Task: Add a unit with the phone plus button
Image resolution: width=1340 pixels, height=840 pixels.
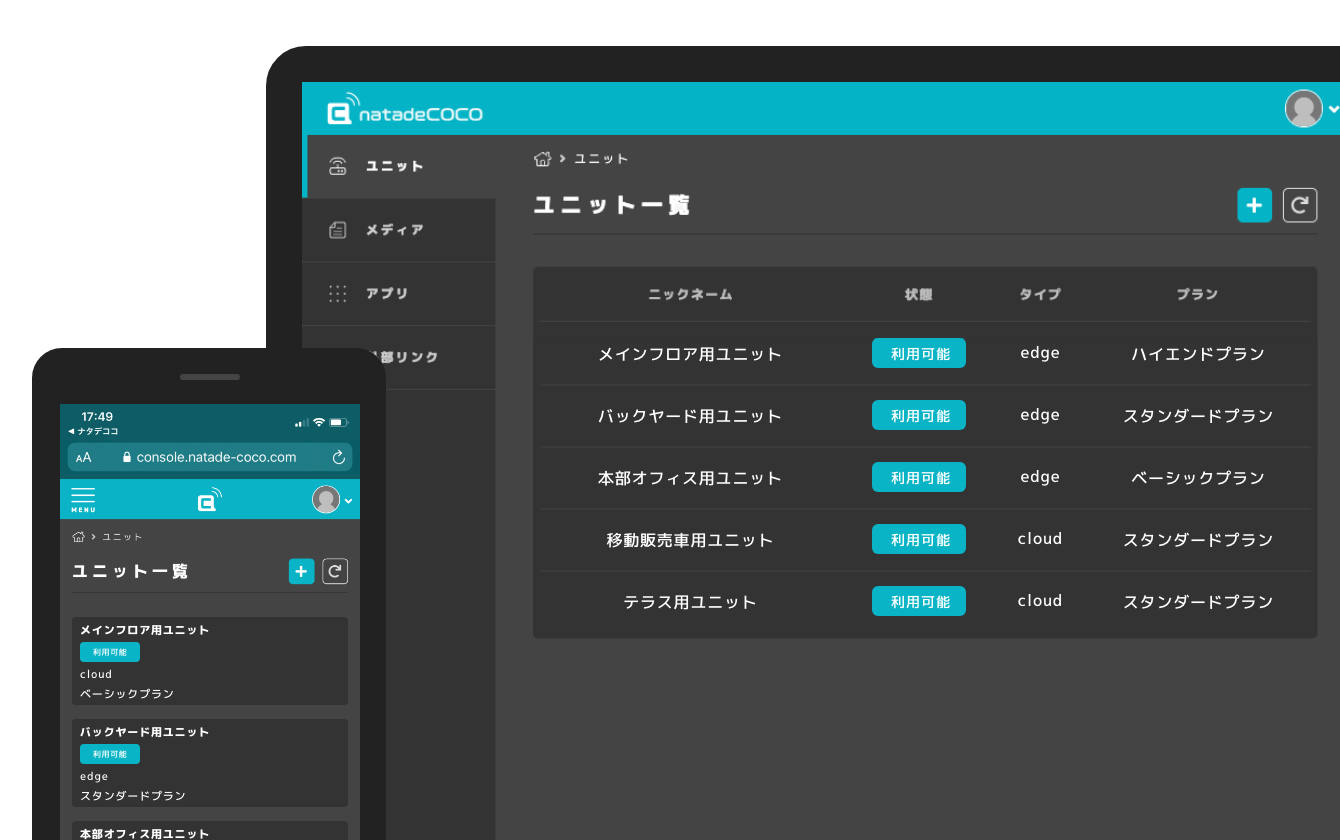Action: pos(301,571)
